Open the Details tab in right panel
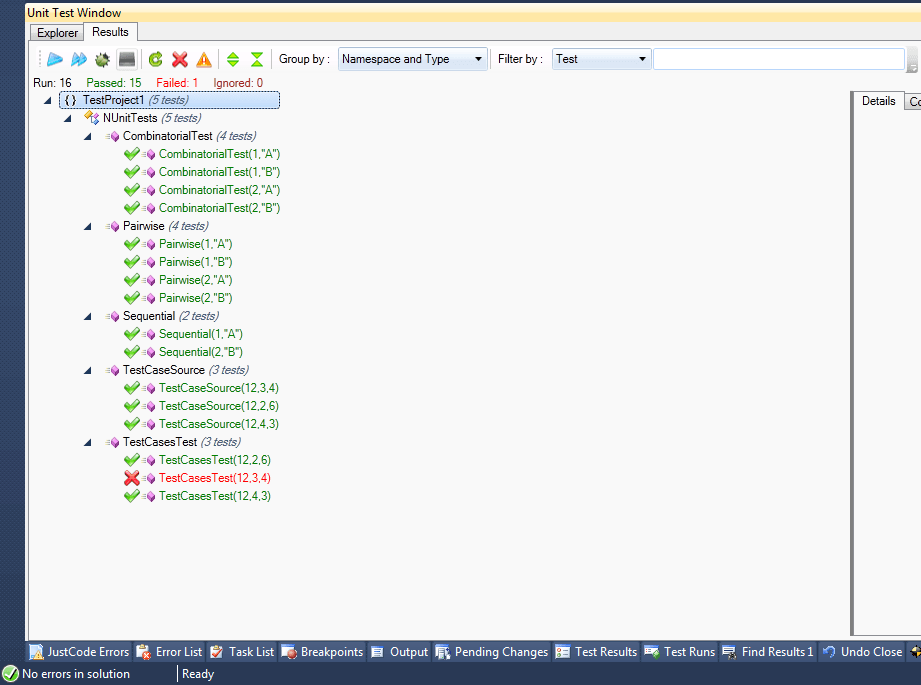This screenshot has height=685, width=921. coord(878,101)
